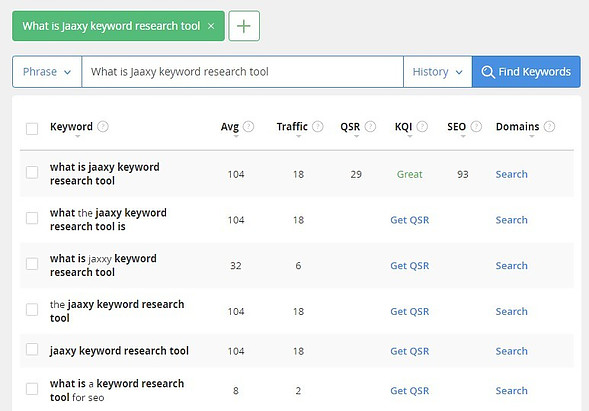Open the Phrase match type dropdown
The width and height of the screenshot is (589, 411).
(x=47, y=72)
